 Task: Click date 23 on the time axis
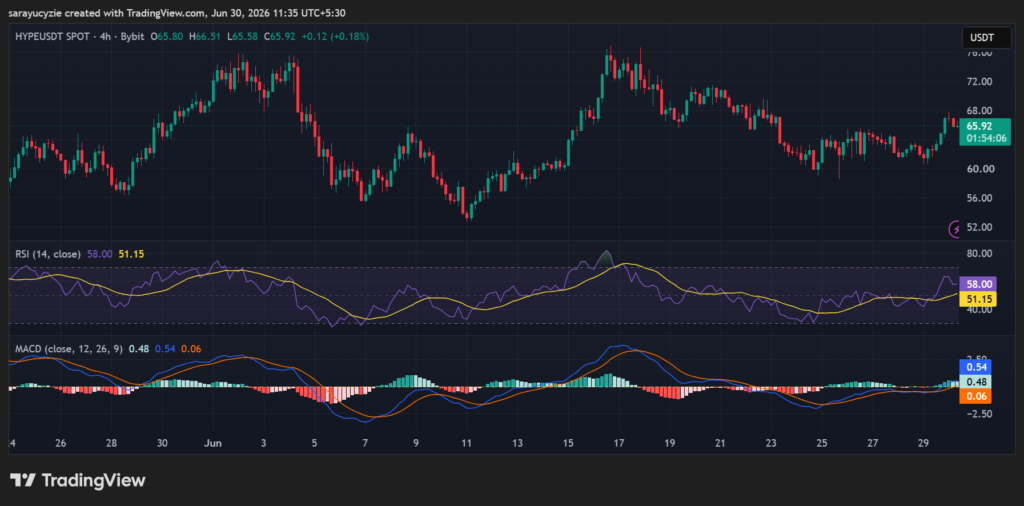pos(771,443)
